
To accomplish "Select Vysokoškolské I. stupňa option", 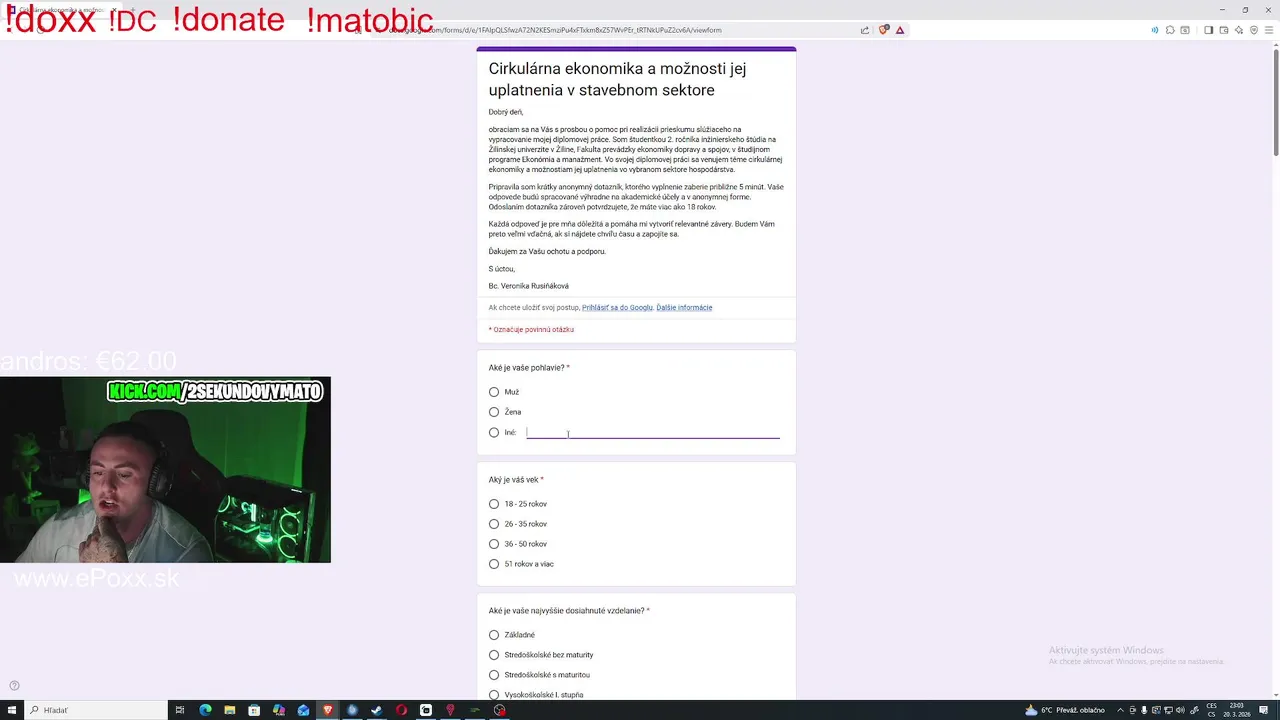I will pyautogui.click(x=494, y=695).
